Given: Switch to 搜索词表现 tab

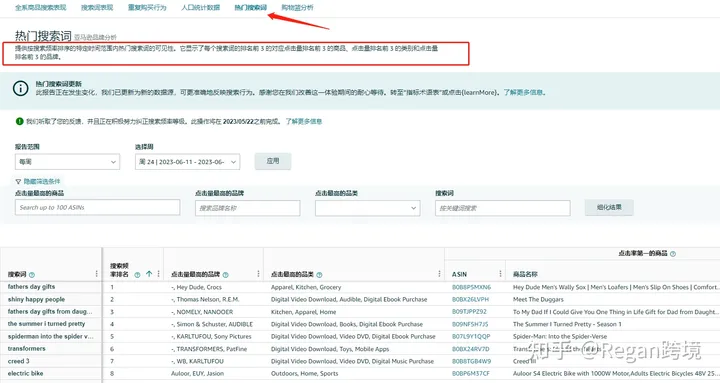Looking at the screenshot, I should (x=97, y=7).
